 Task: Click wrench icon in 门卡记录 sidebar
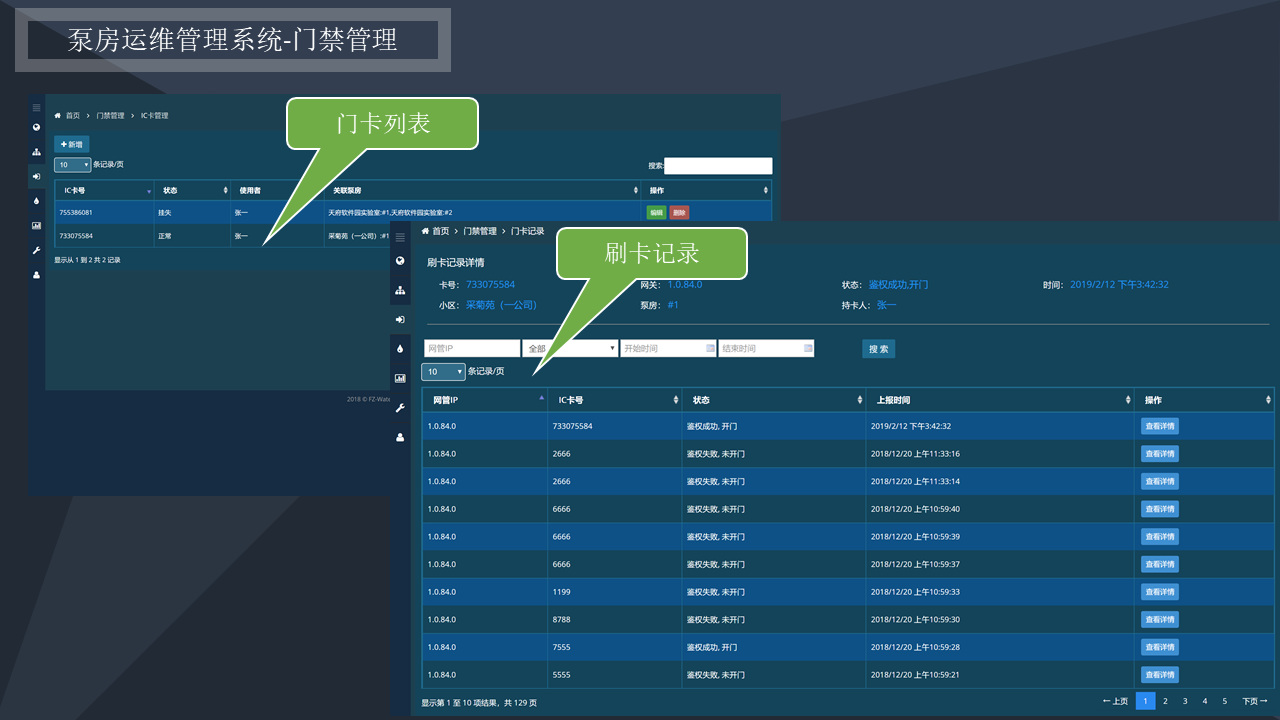[x=400, y=408]
